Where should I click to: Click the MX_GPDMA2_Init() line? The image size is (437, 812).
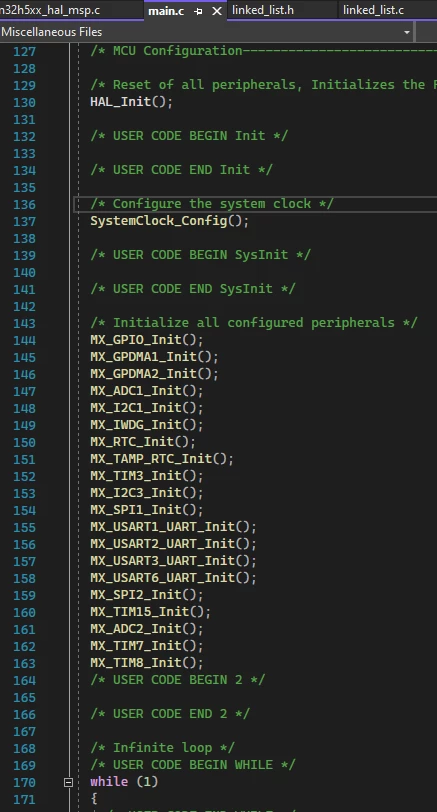click(x=154, y=374)
